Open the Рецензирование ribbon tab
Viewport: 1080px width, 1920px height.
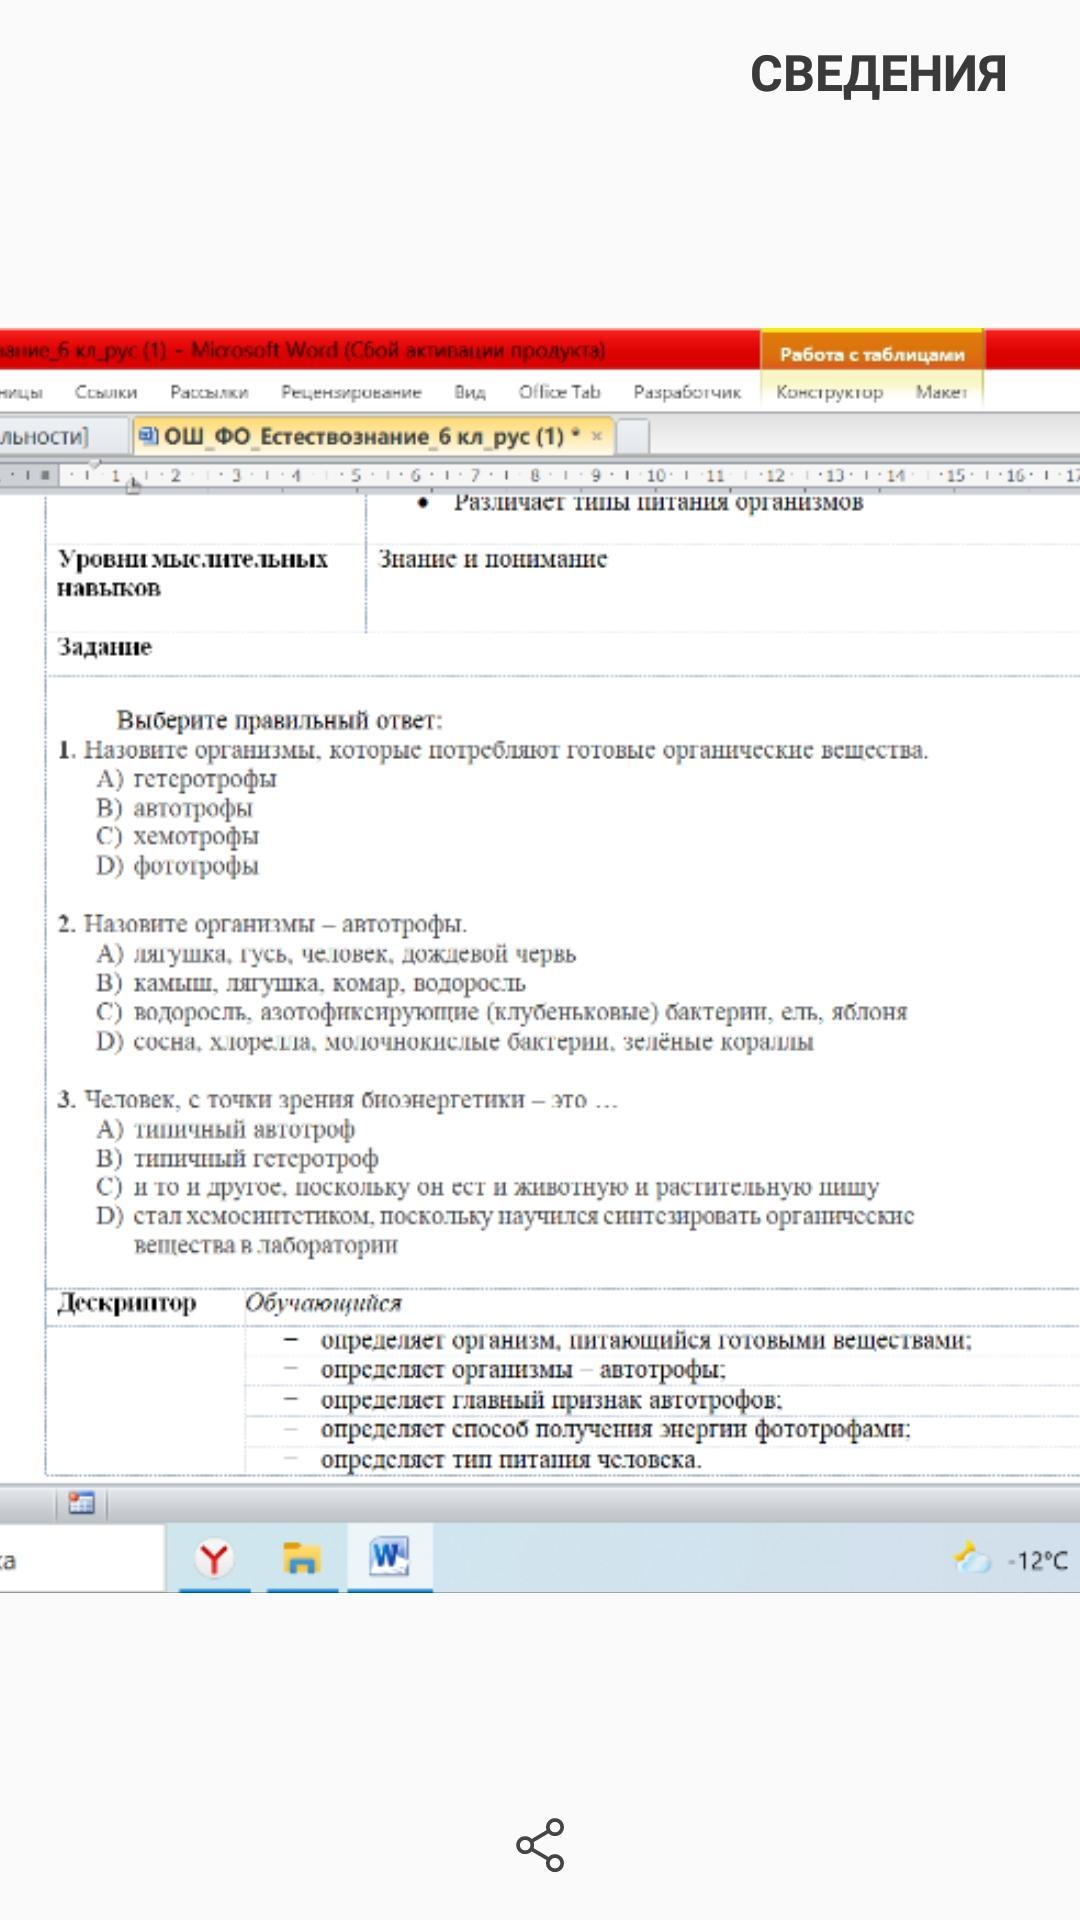(x=351, y=392)
